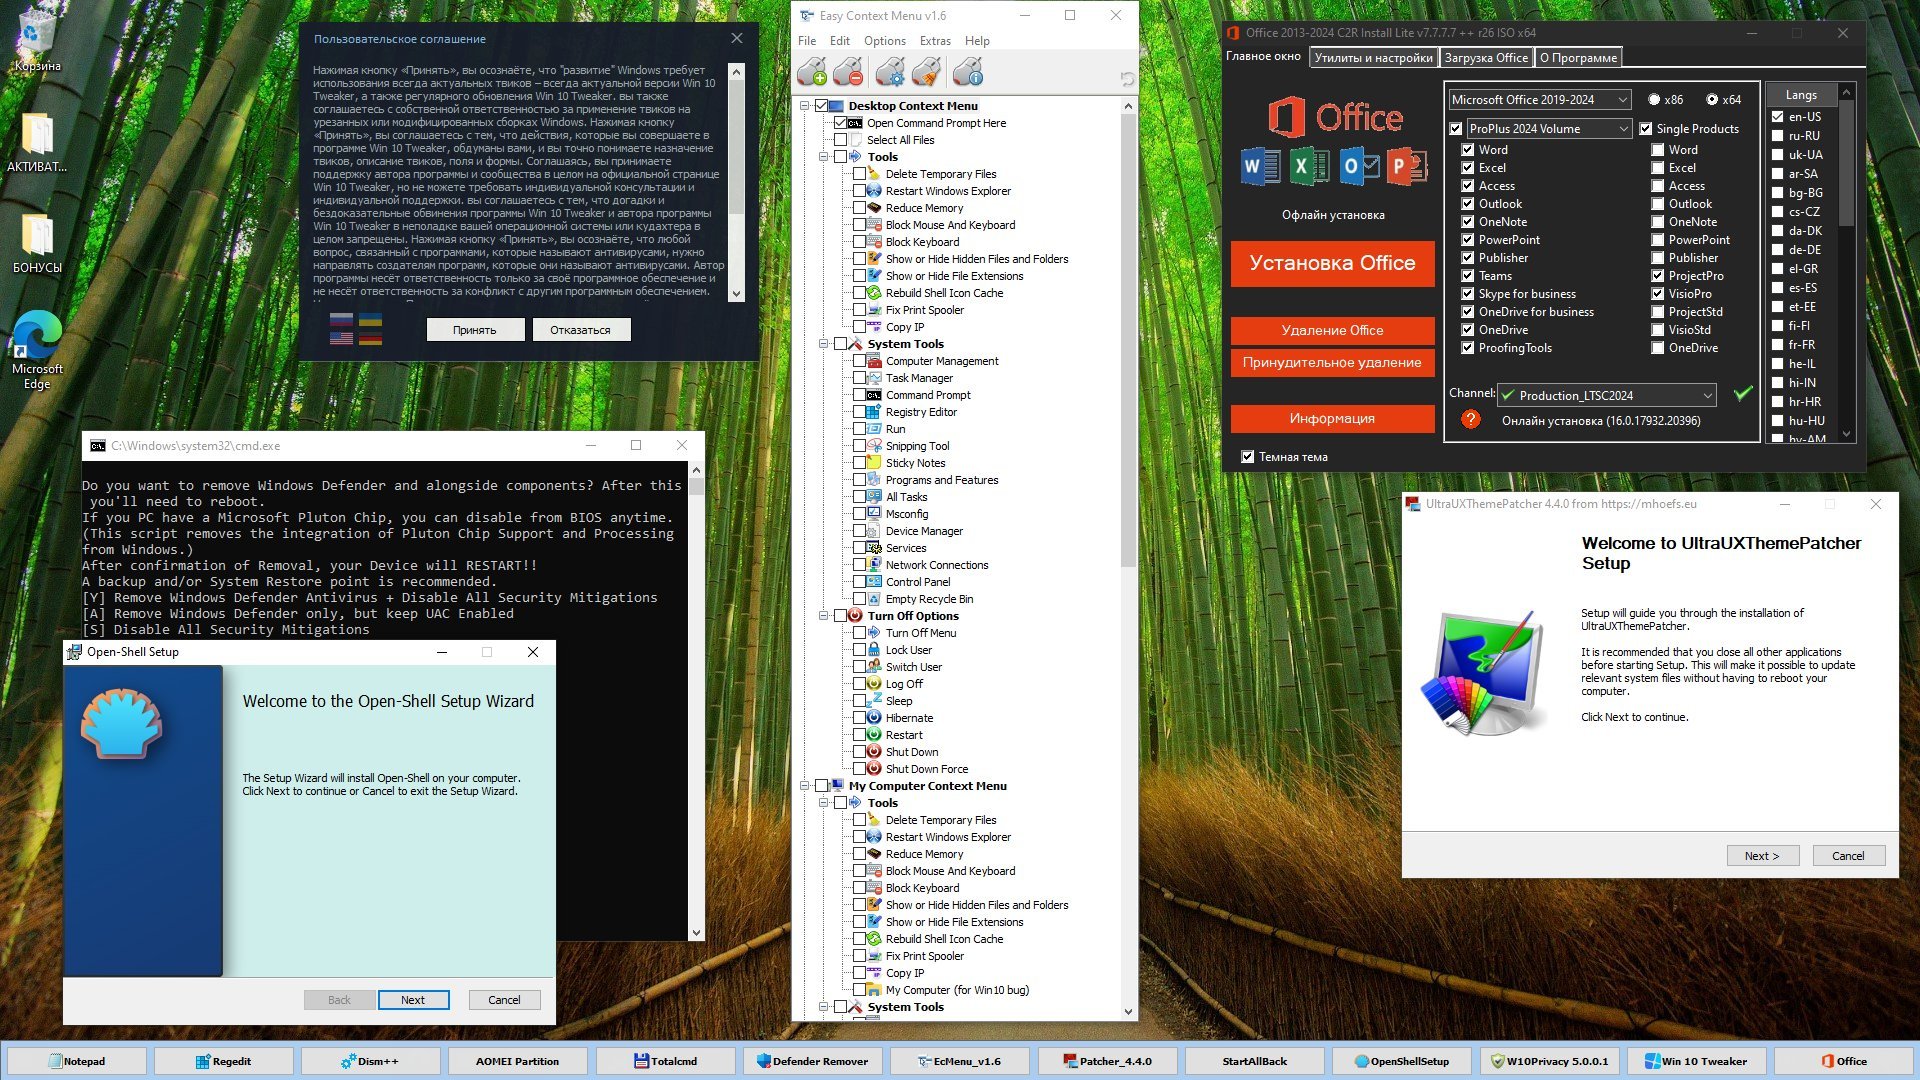Toggle the ProjectPro checkbox
This screenshot has width=1920, height=1080.
point(1657,276)
